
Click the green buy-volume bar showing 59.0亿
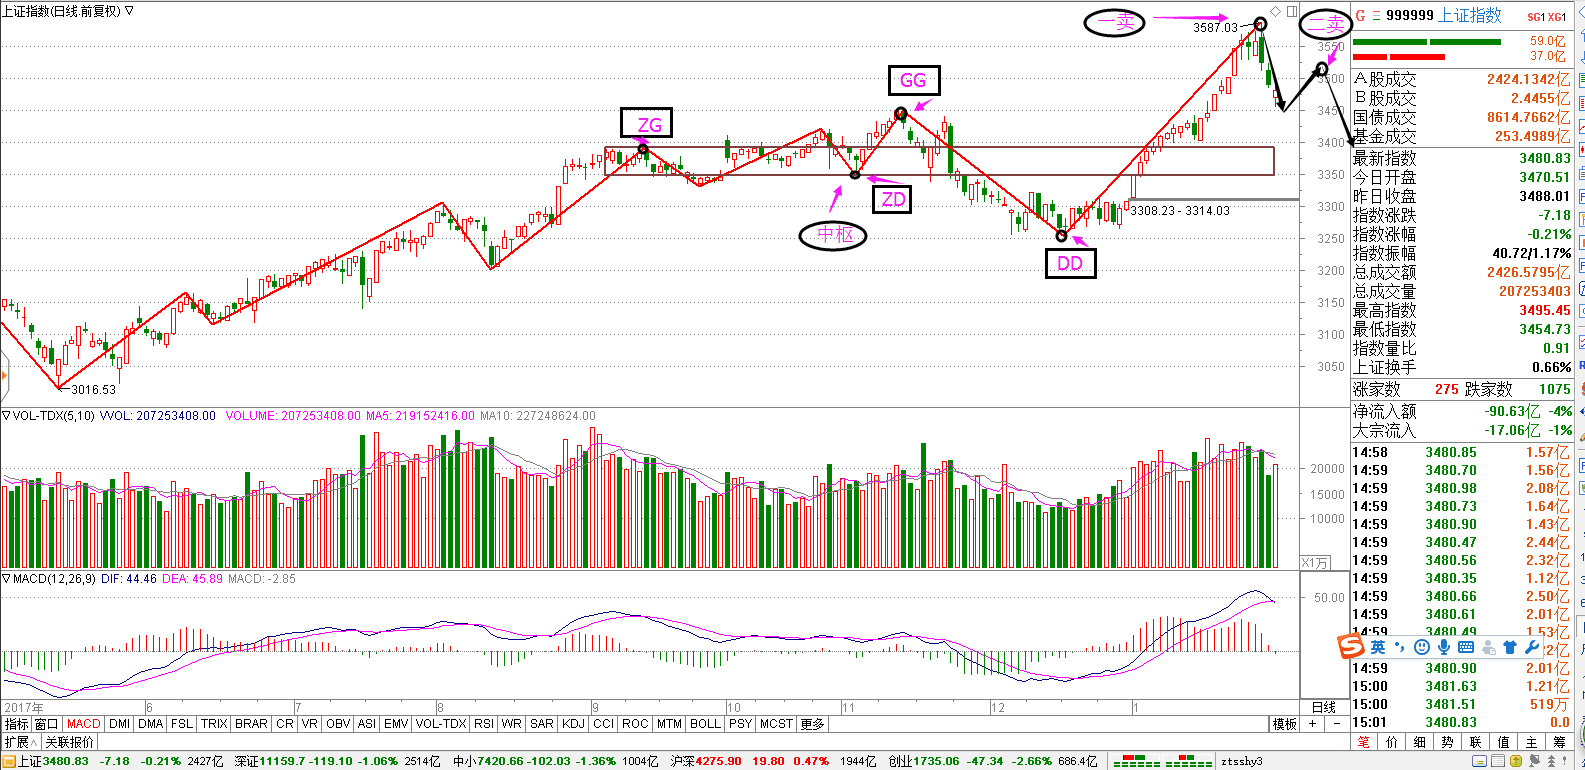click(1427, 42)
